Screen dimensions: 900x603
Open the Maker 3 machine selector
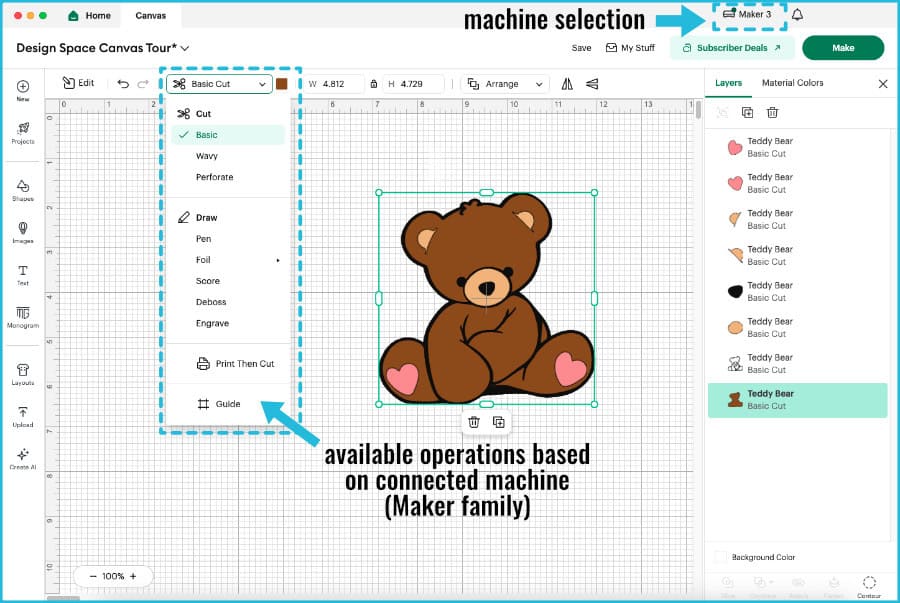click(748, 14)
